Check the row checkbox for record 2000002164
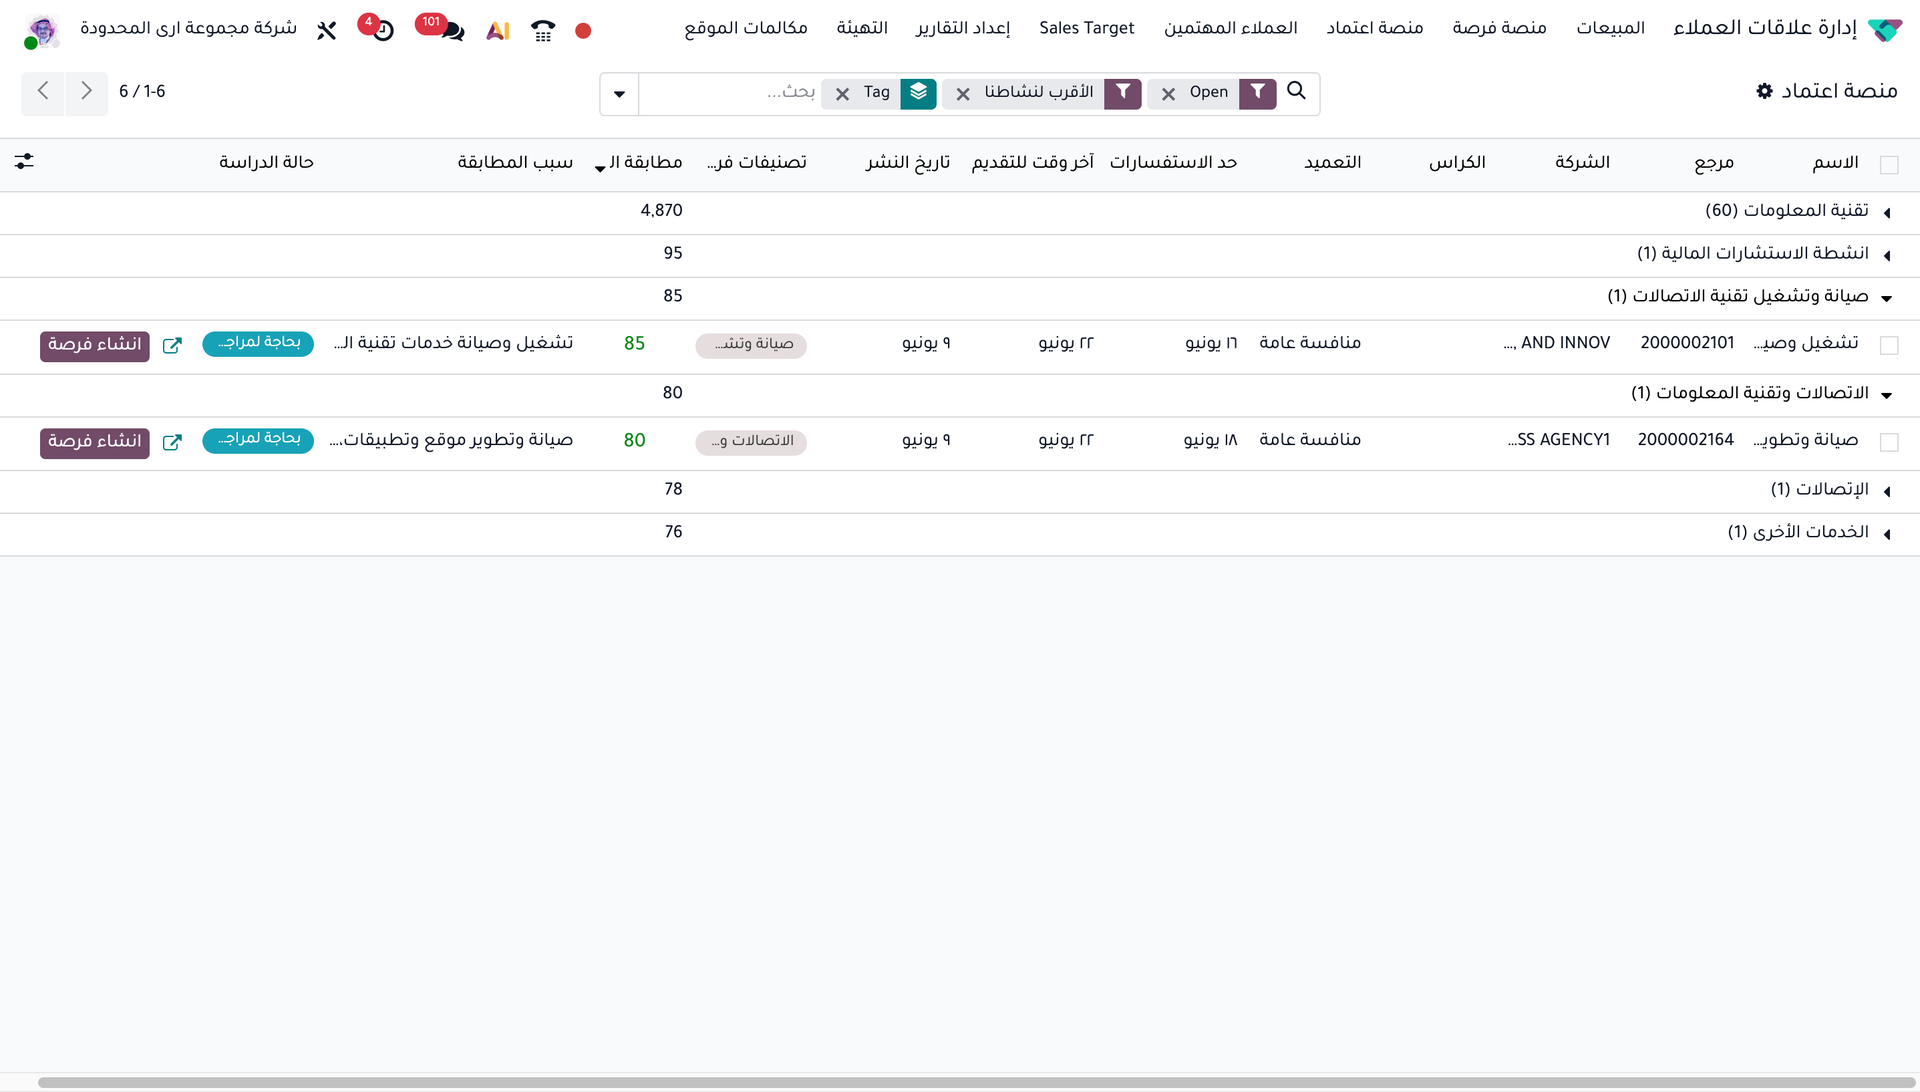This screenshot has width=1920, height=1092. 1889,442
